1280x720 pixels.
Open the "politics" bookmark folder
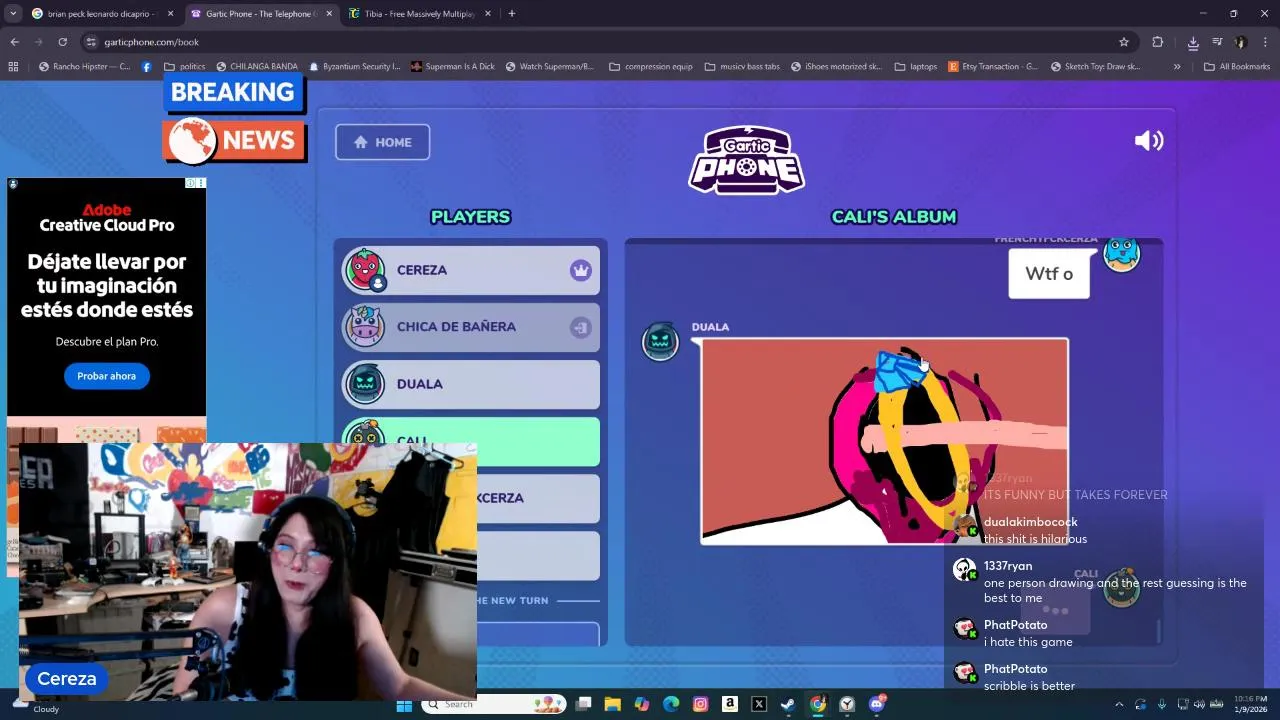pyautogui.click(x=184, y=67)
